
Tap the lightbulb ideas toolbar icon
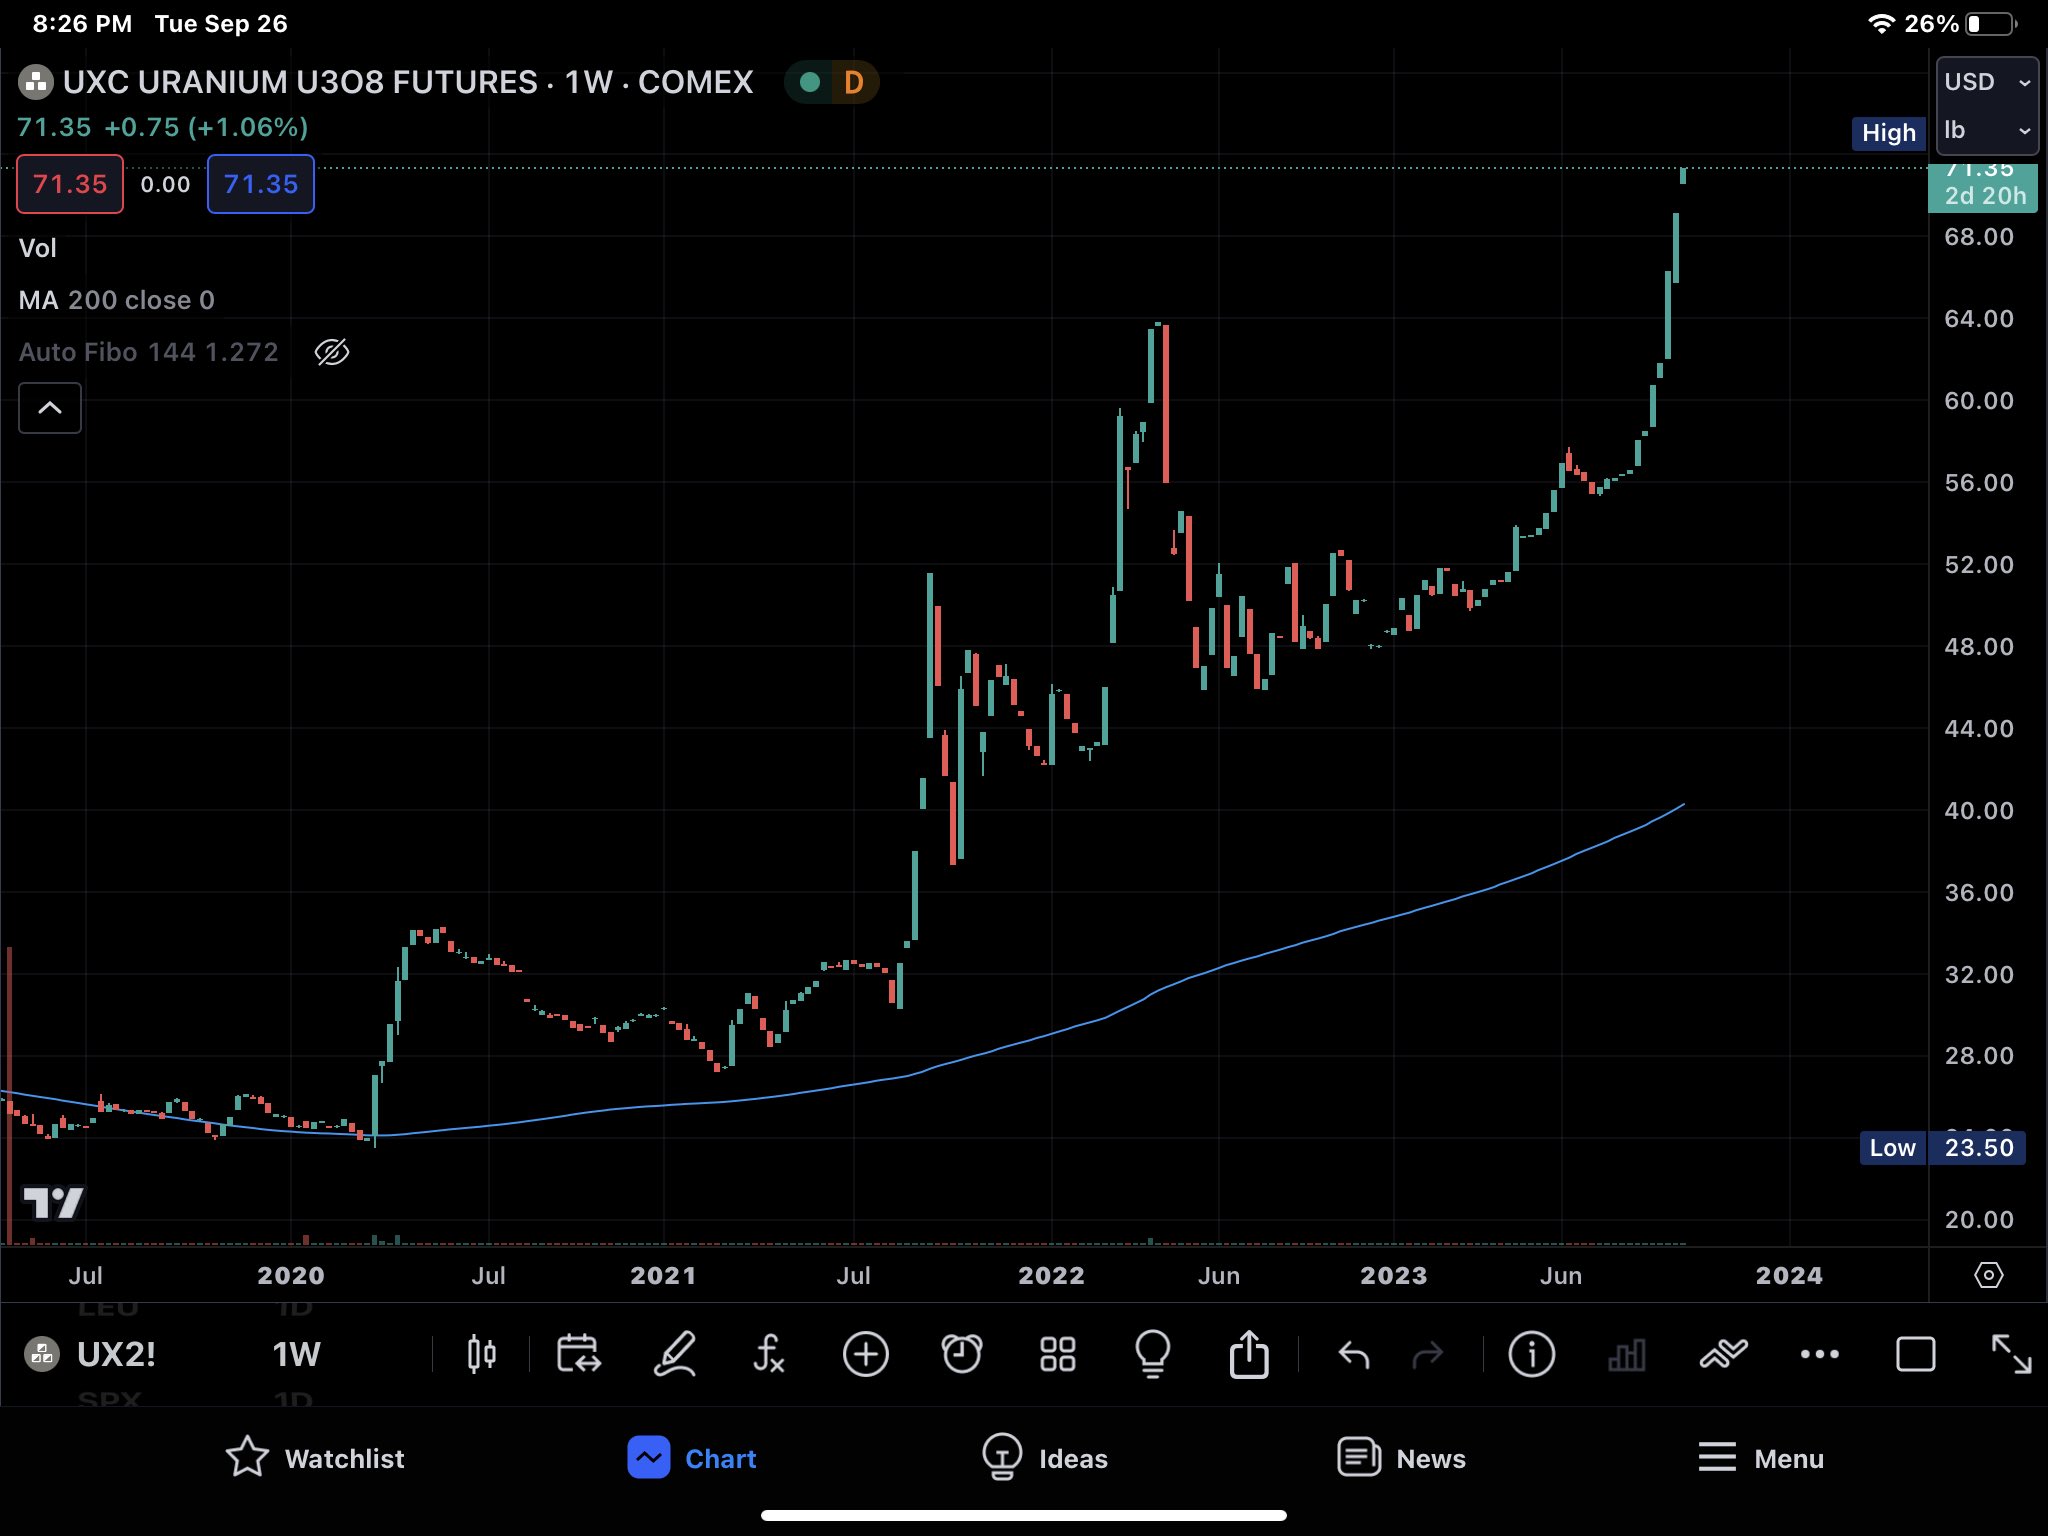[1152, 1355]
